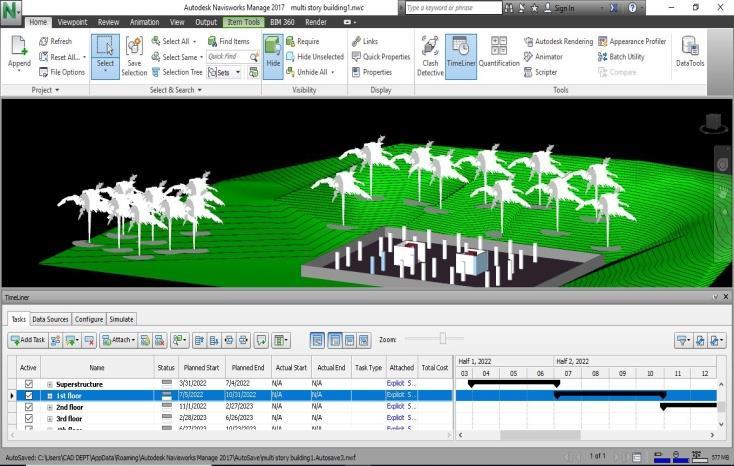Switch to the Viewpoint ribbon tab
Screen dimensions: 734x466
72,22
